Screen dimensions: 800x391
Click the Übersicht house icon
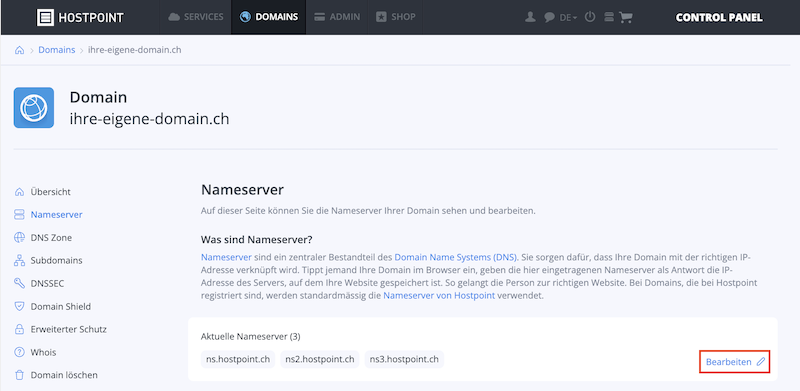pos(19,192)
